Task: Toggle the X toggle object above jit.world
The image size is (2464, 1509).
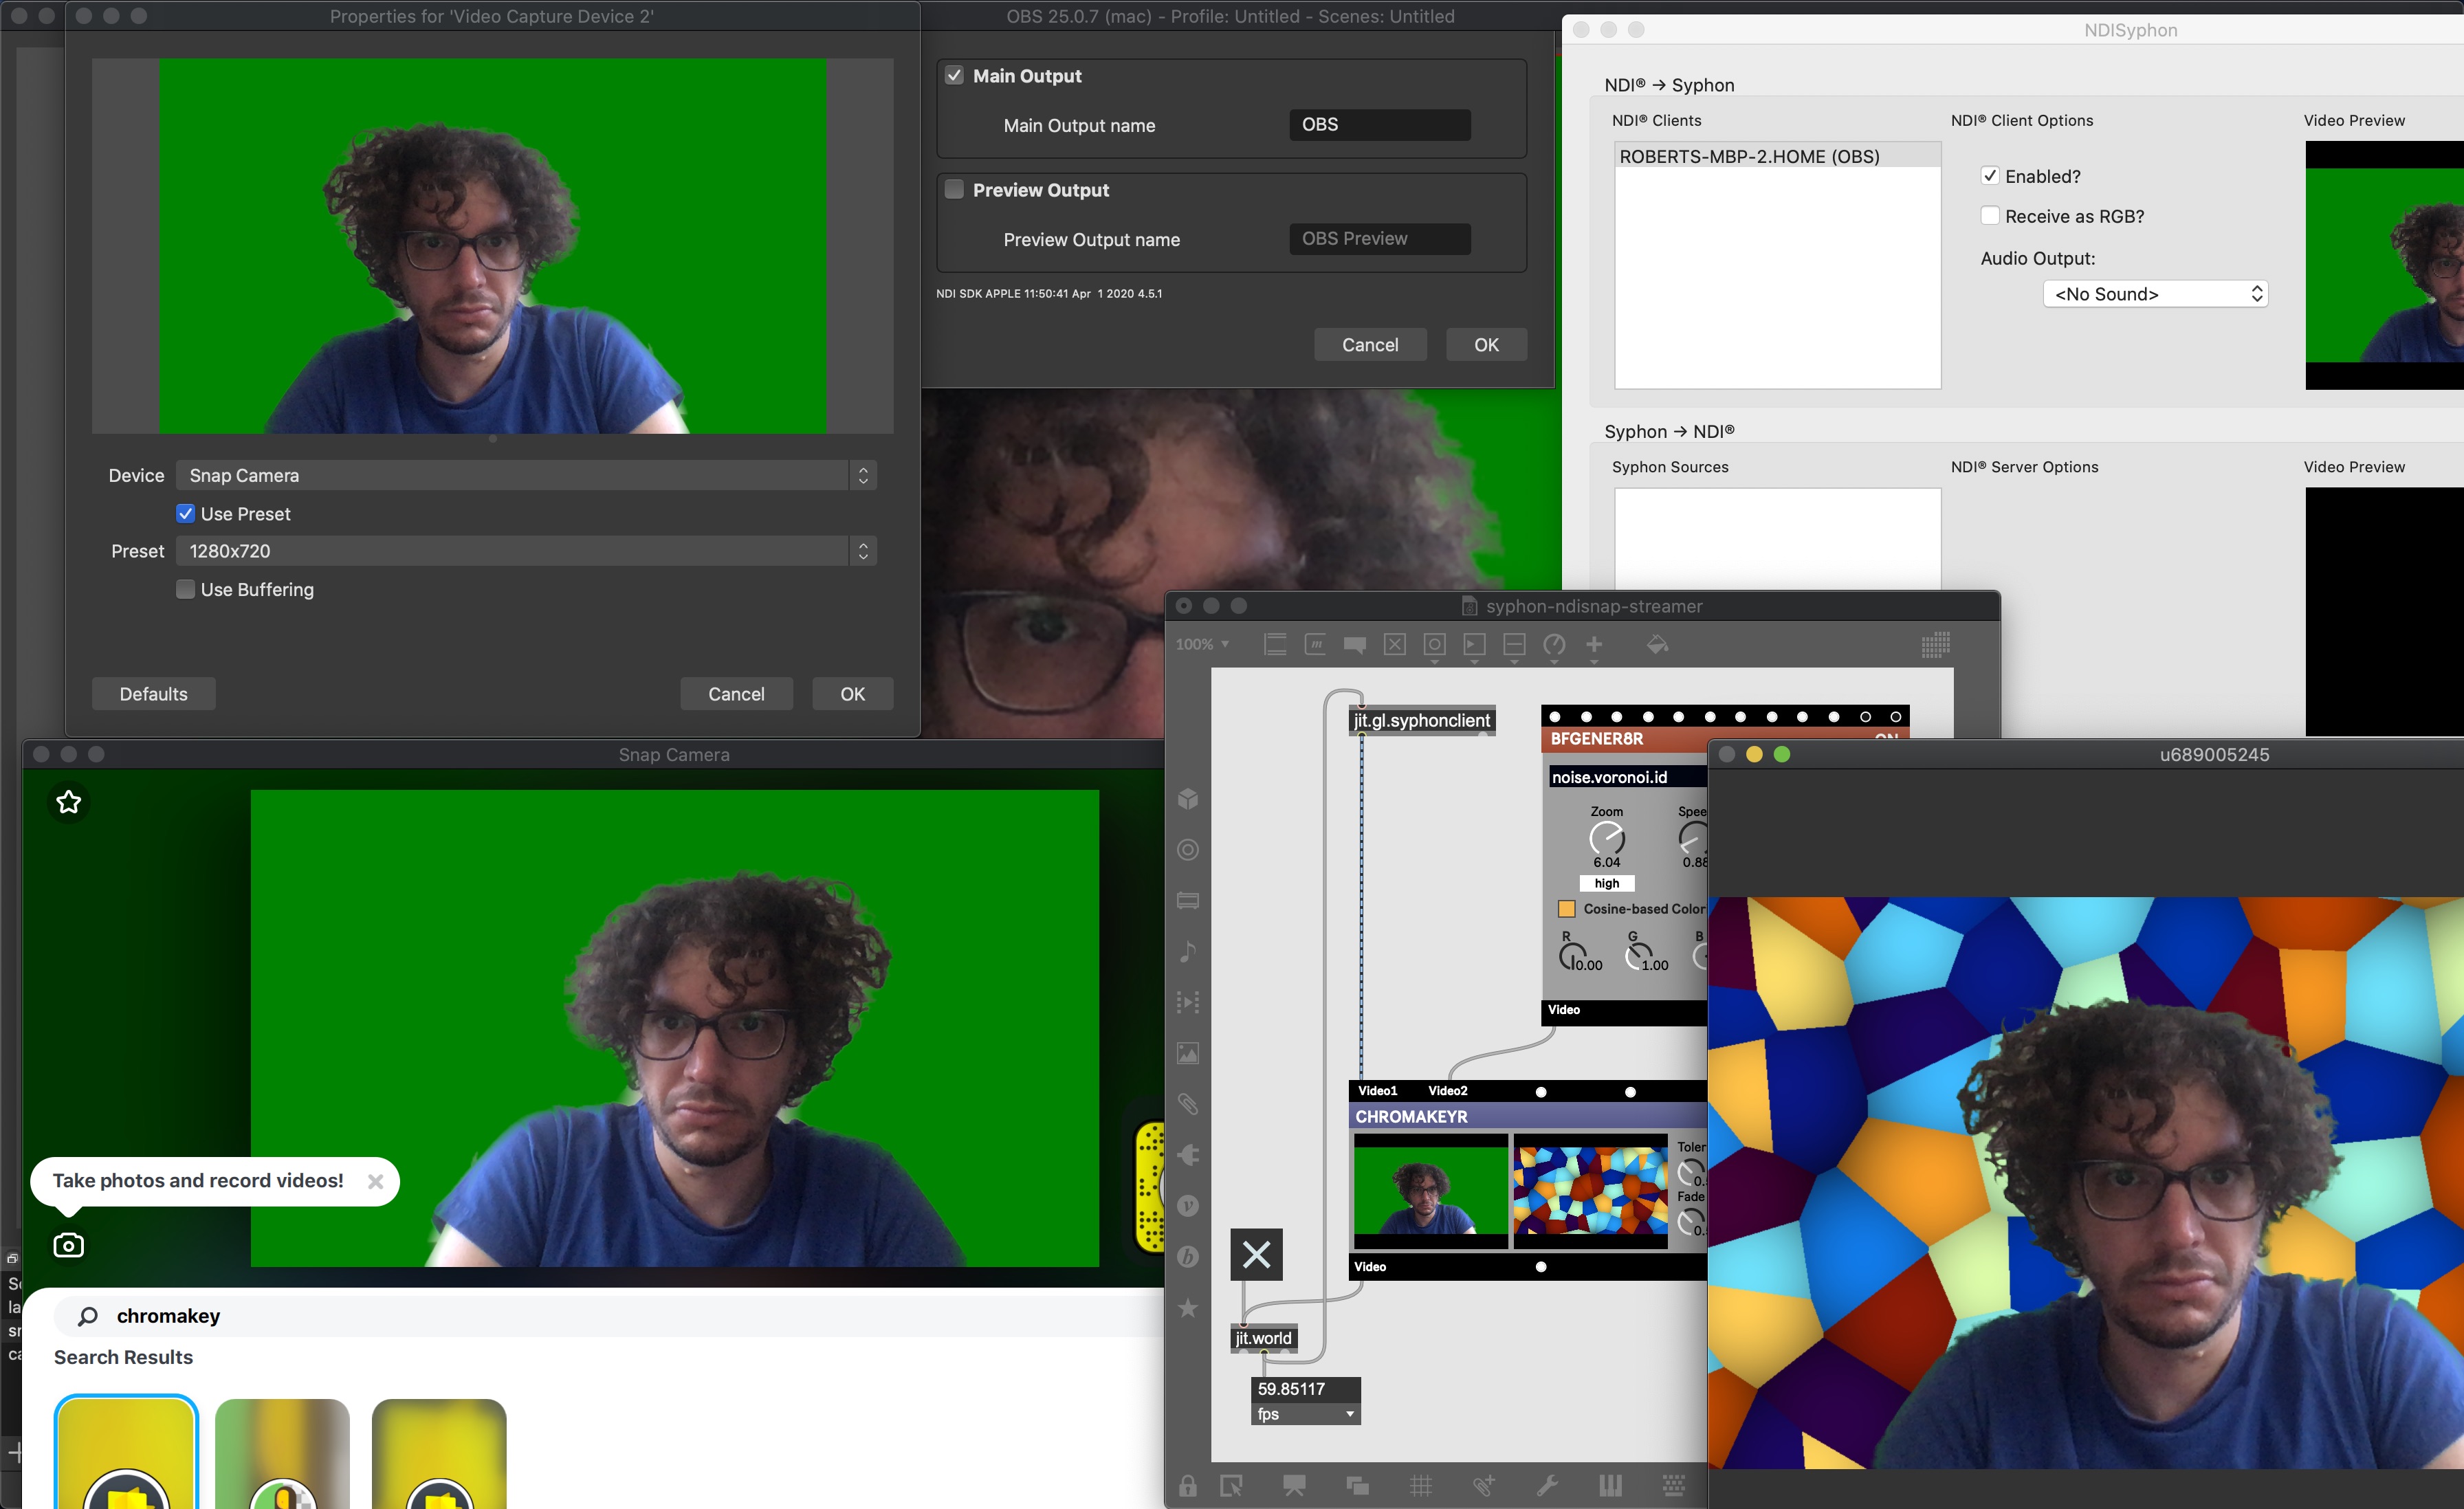Action: coord(1256,1254)
